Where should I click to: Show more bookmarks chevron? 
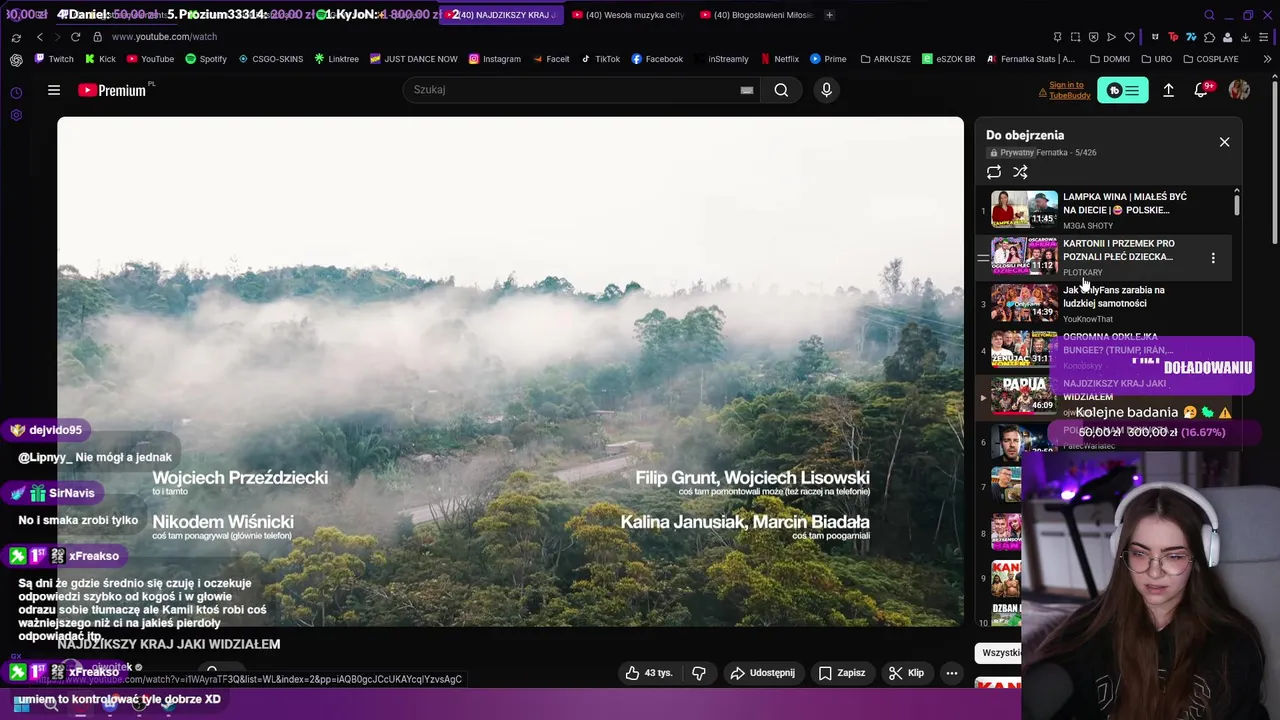[1267, 59]
